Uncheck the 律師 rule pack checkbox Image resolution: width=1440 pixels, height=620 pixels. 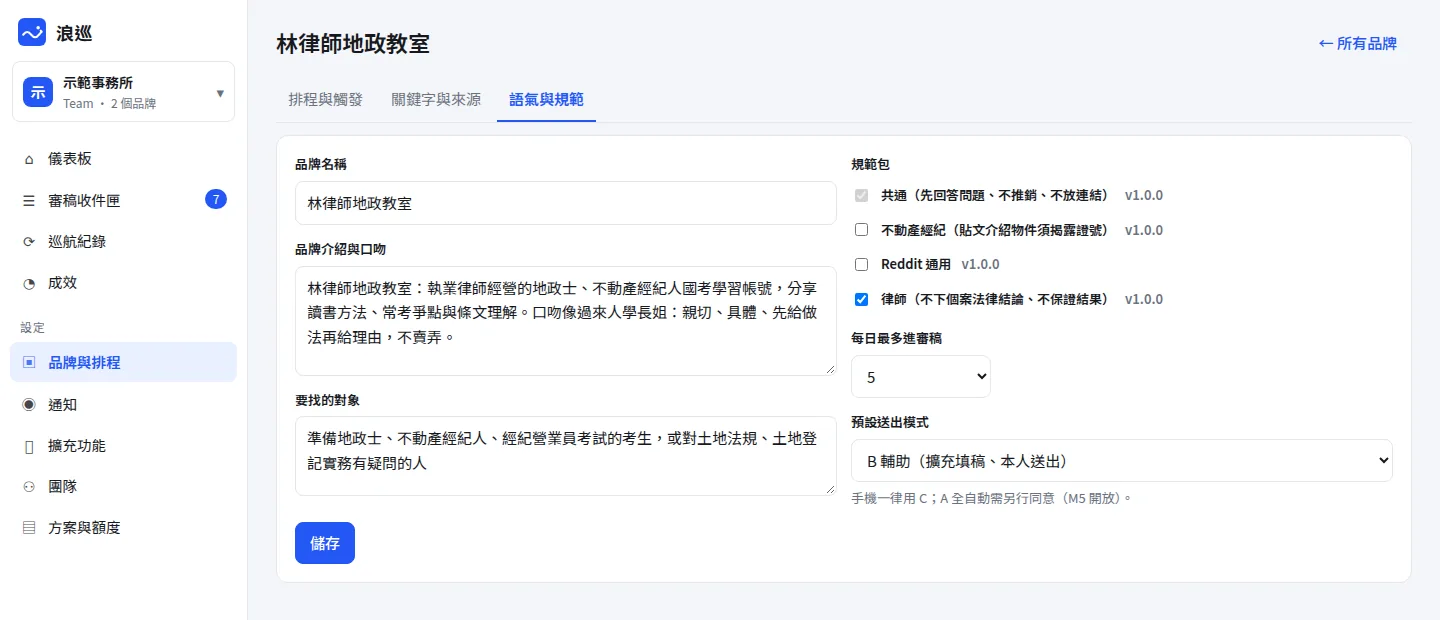(861, 299)
